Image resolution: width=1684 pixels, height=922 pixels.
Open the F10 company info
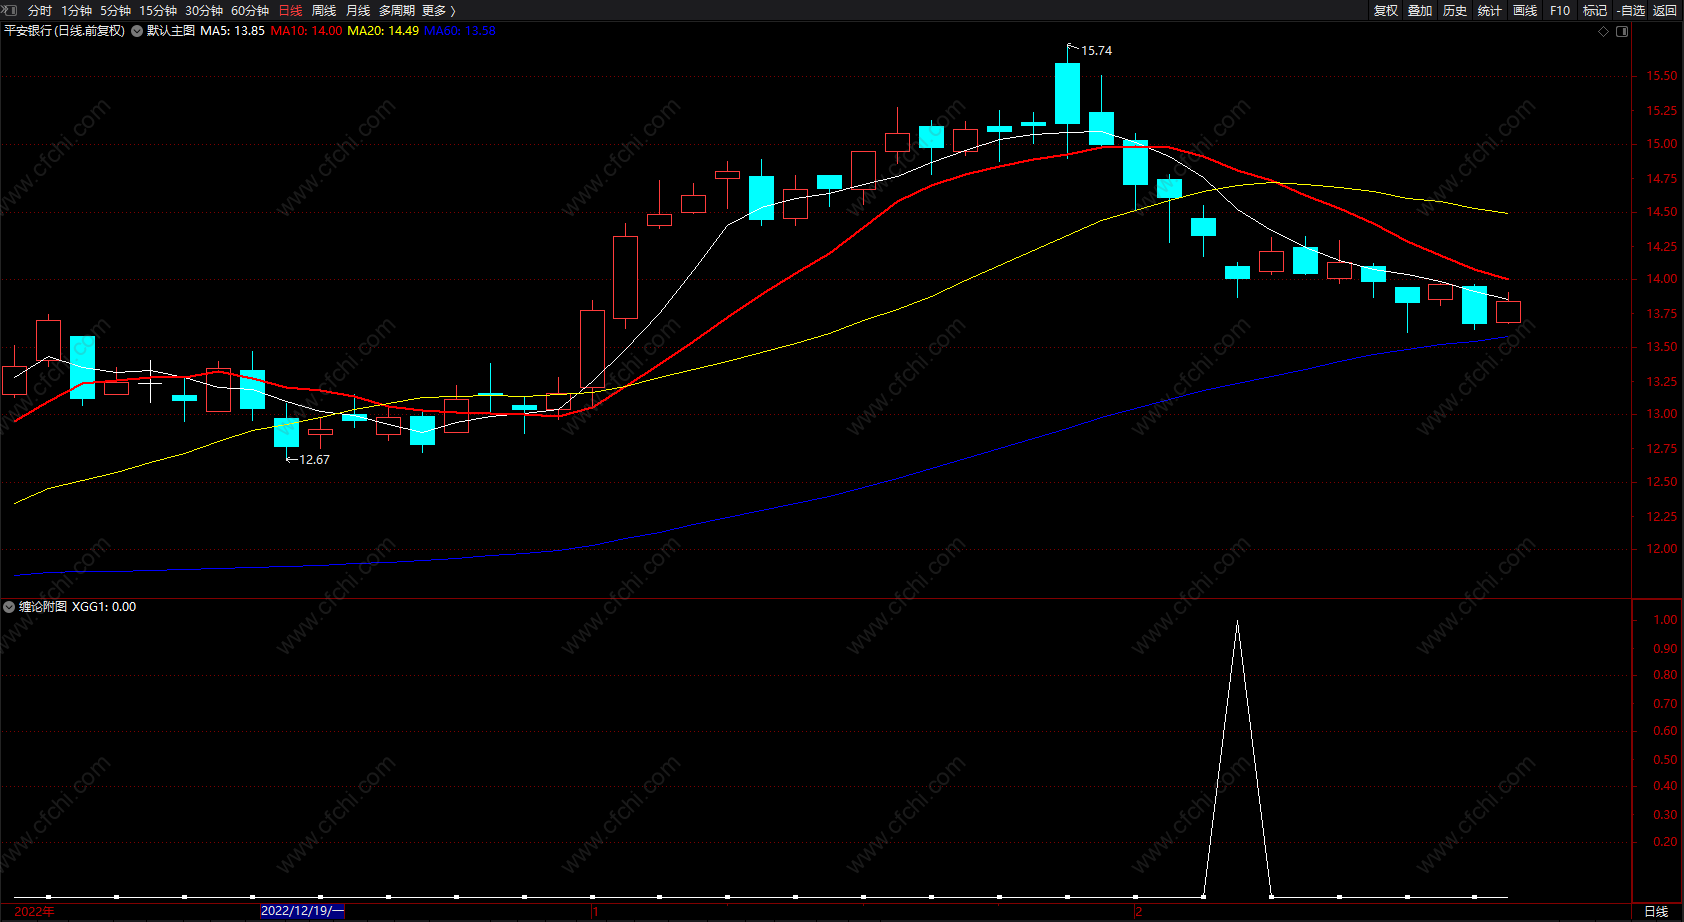coord(1560,11)
